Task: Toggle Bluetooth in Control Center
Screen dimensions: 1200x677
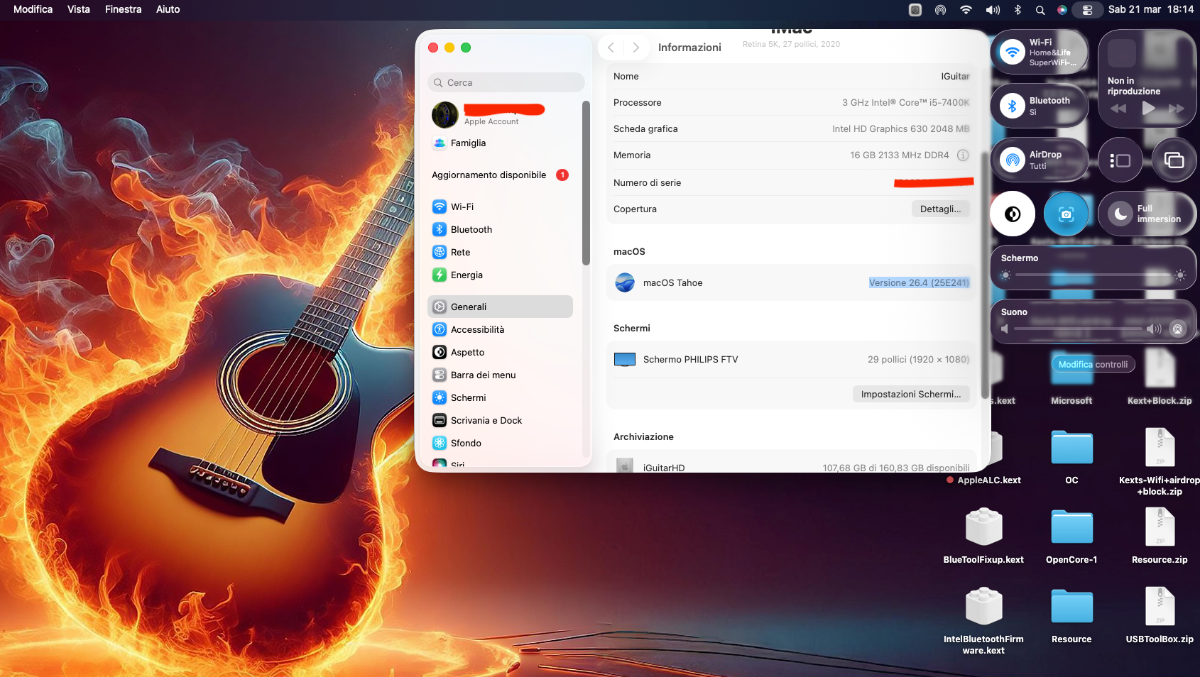Action: point(1013,106)
